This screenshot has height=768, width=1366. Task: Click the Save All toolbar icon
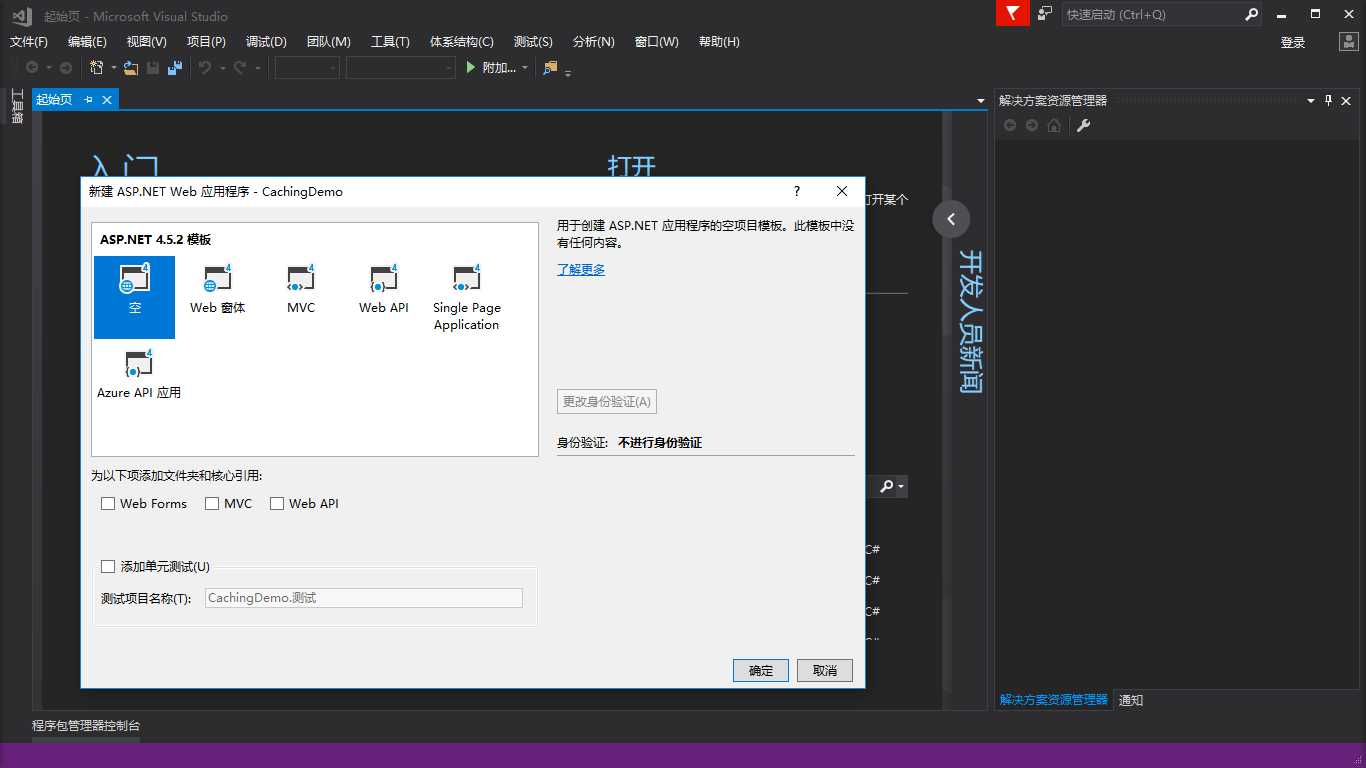click(175, 68)
